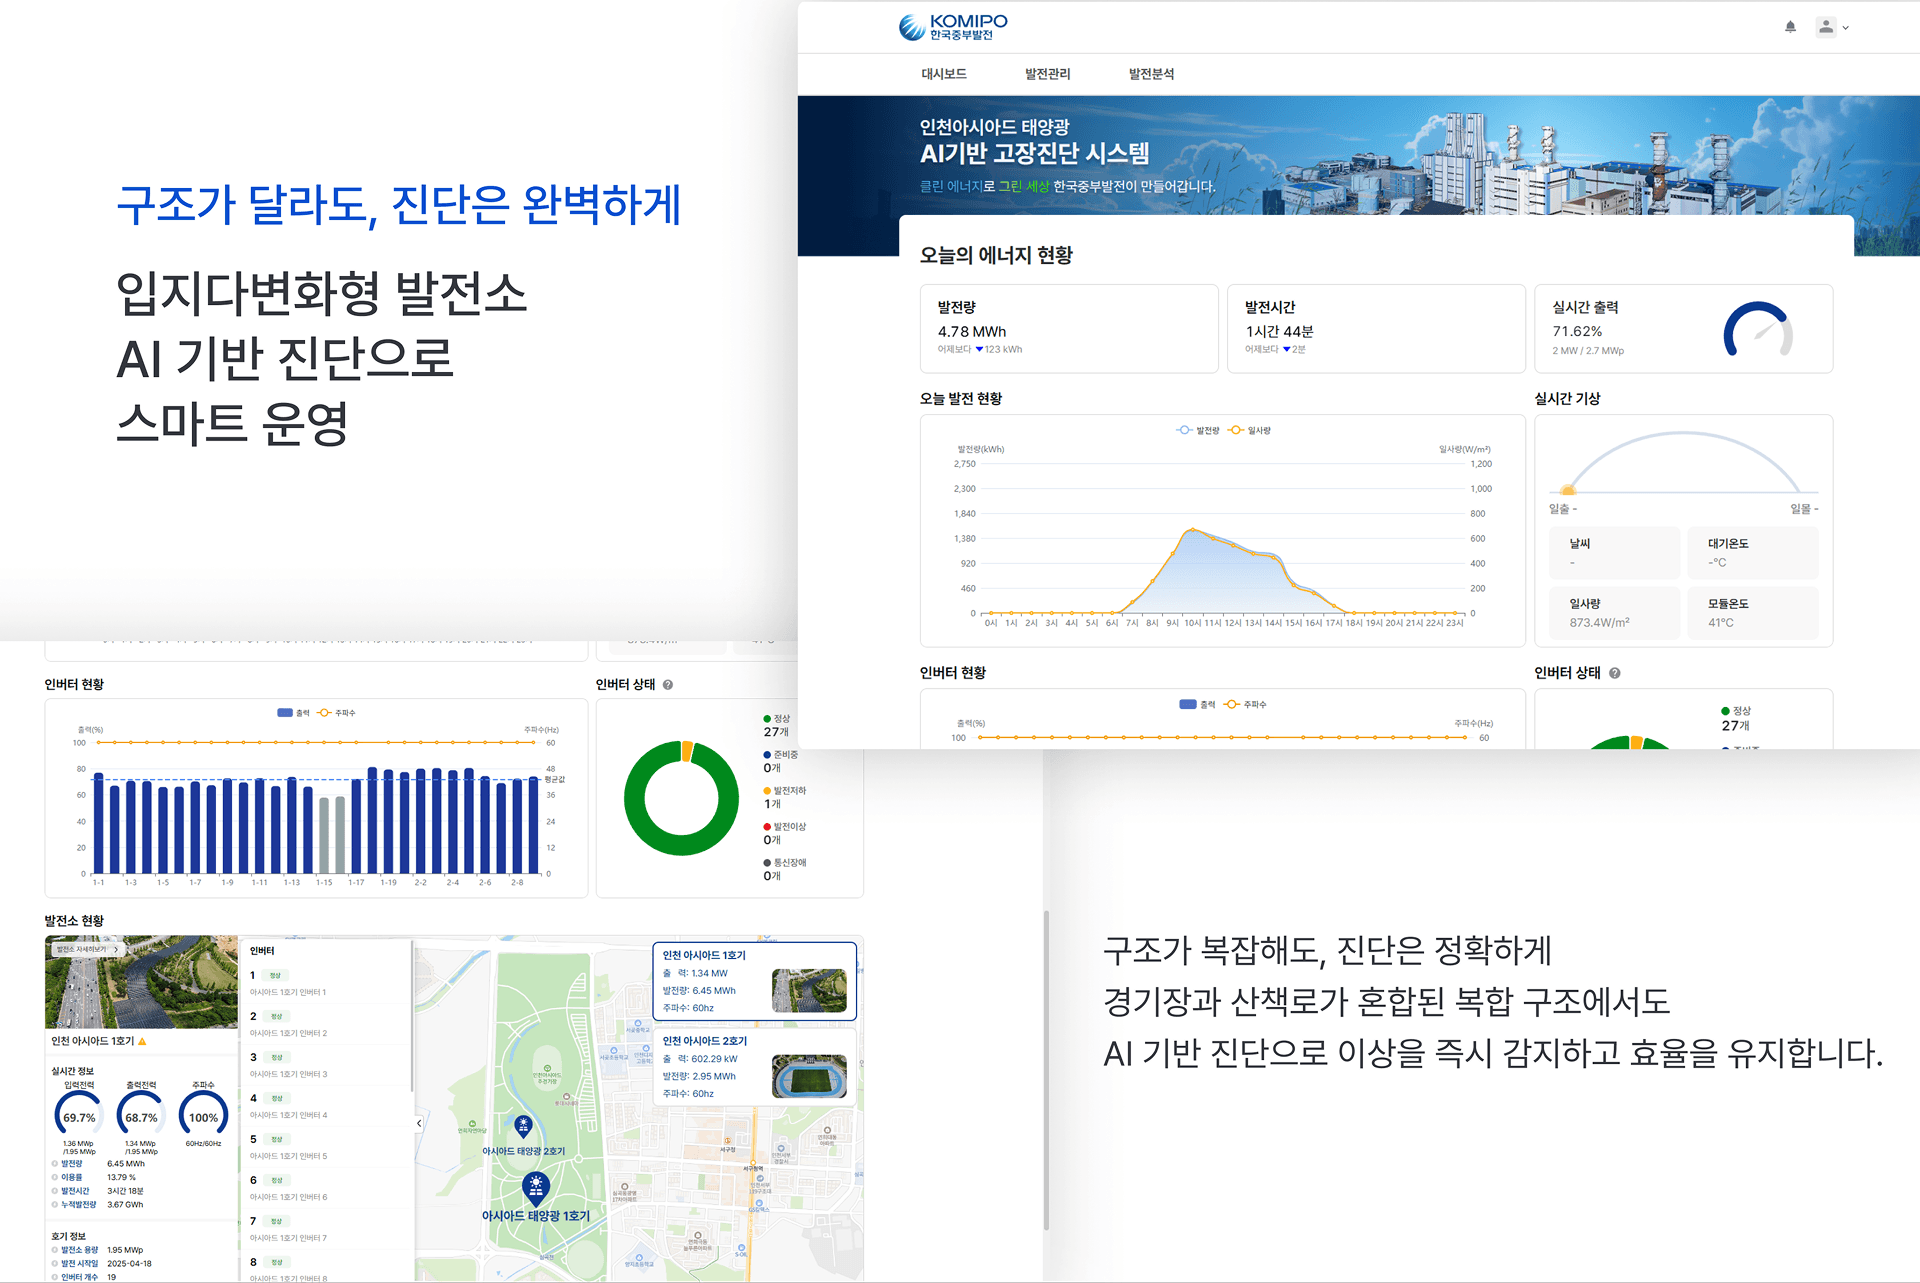Image resolution: width=1920 pixels, height=1283 pixels.
Task: Toggle 출력 legend in lower-left inverter chart
Action: click(x=294, y=713)
